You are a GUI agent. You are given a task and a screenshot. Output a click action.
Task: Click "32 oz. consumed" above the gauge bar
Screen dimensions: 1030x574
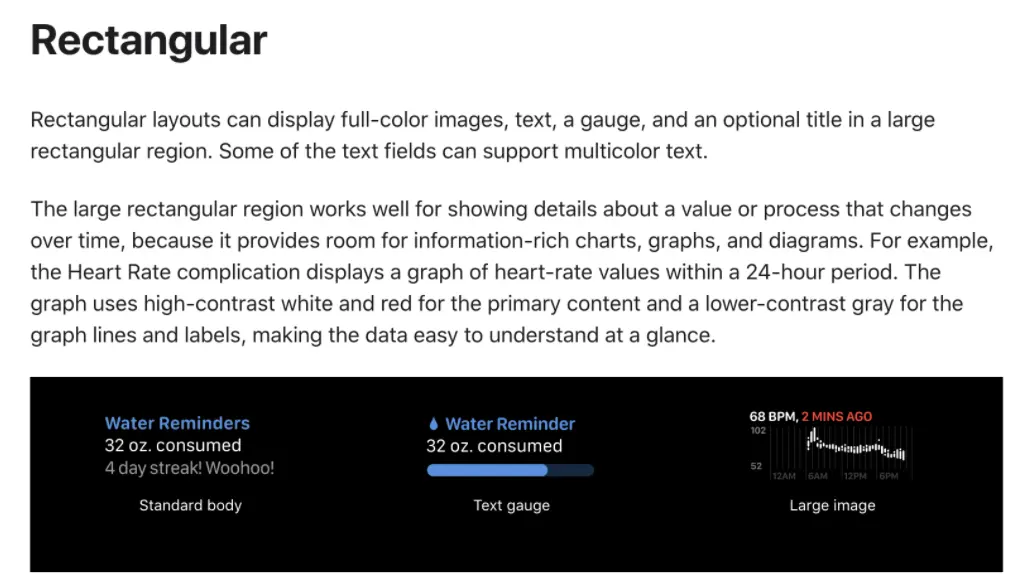pyautogui.click(x=494, y=446)
